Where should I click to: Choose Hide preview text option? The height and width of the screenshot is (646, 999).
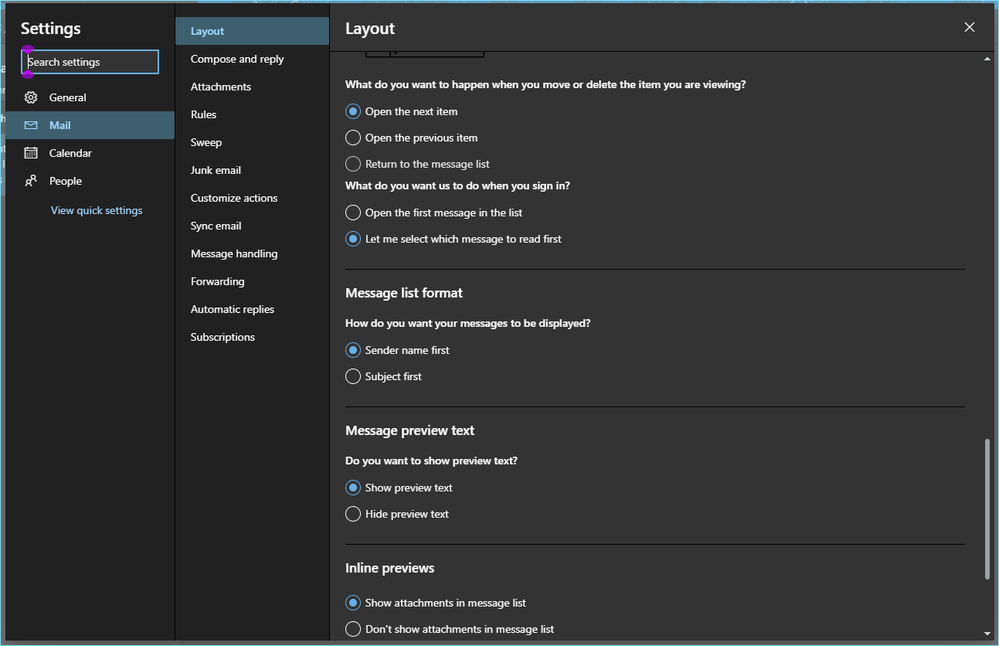[353, 514]
